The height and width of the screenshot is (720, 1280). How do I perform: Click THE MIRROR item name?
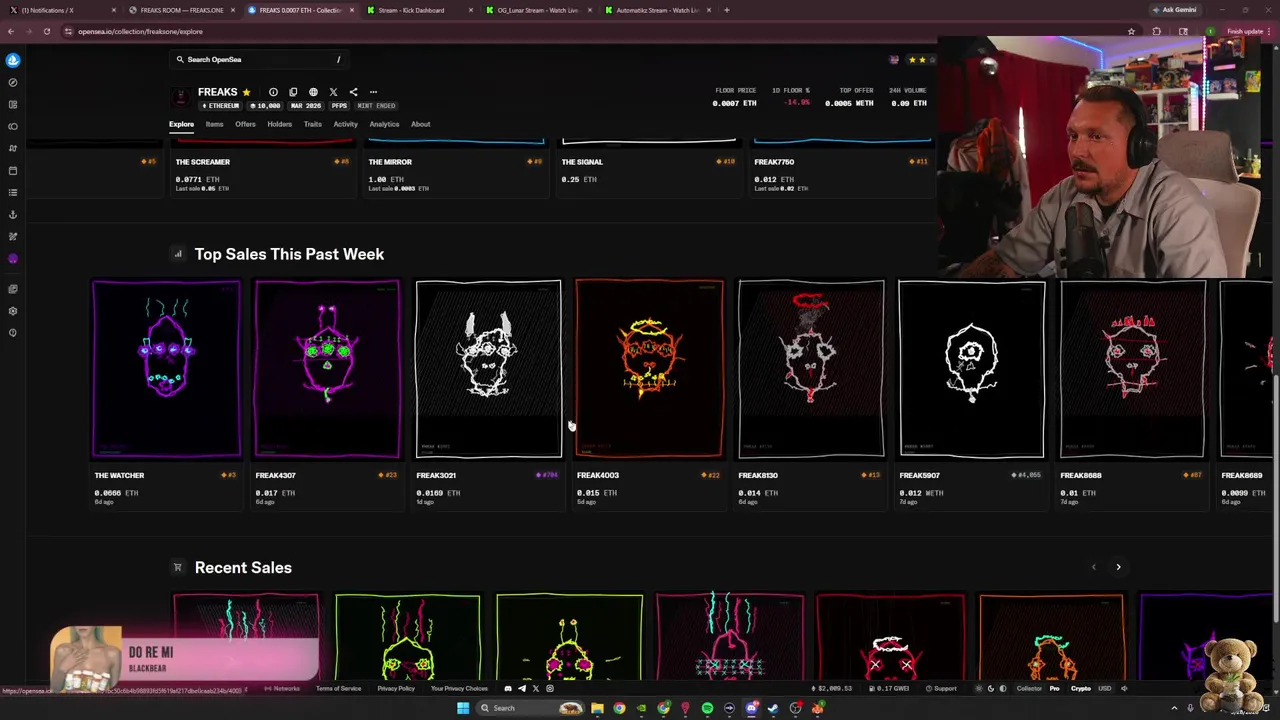[390, 162]
